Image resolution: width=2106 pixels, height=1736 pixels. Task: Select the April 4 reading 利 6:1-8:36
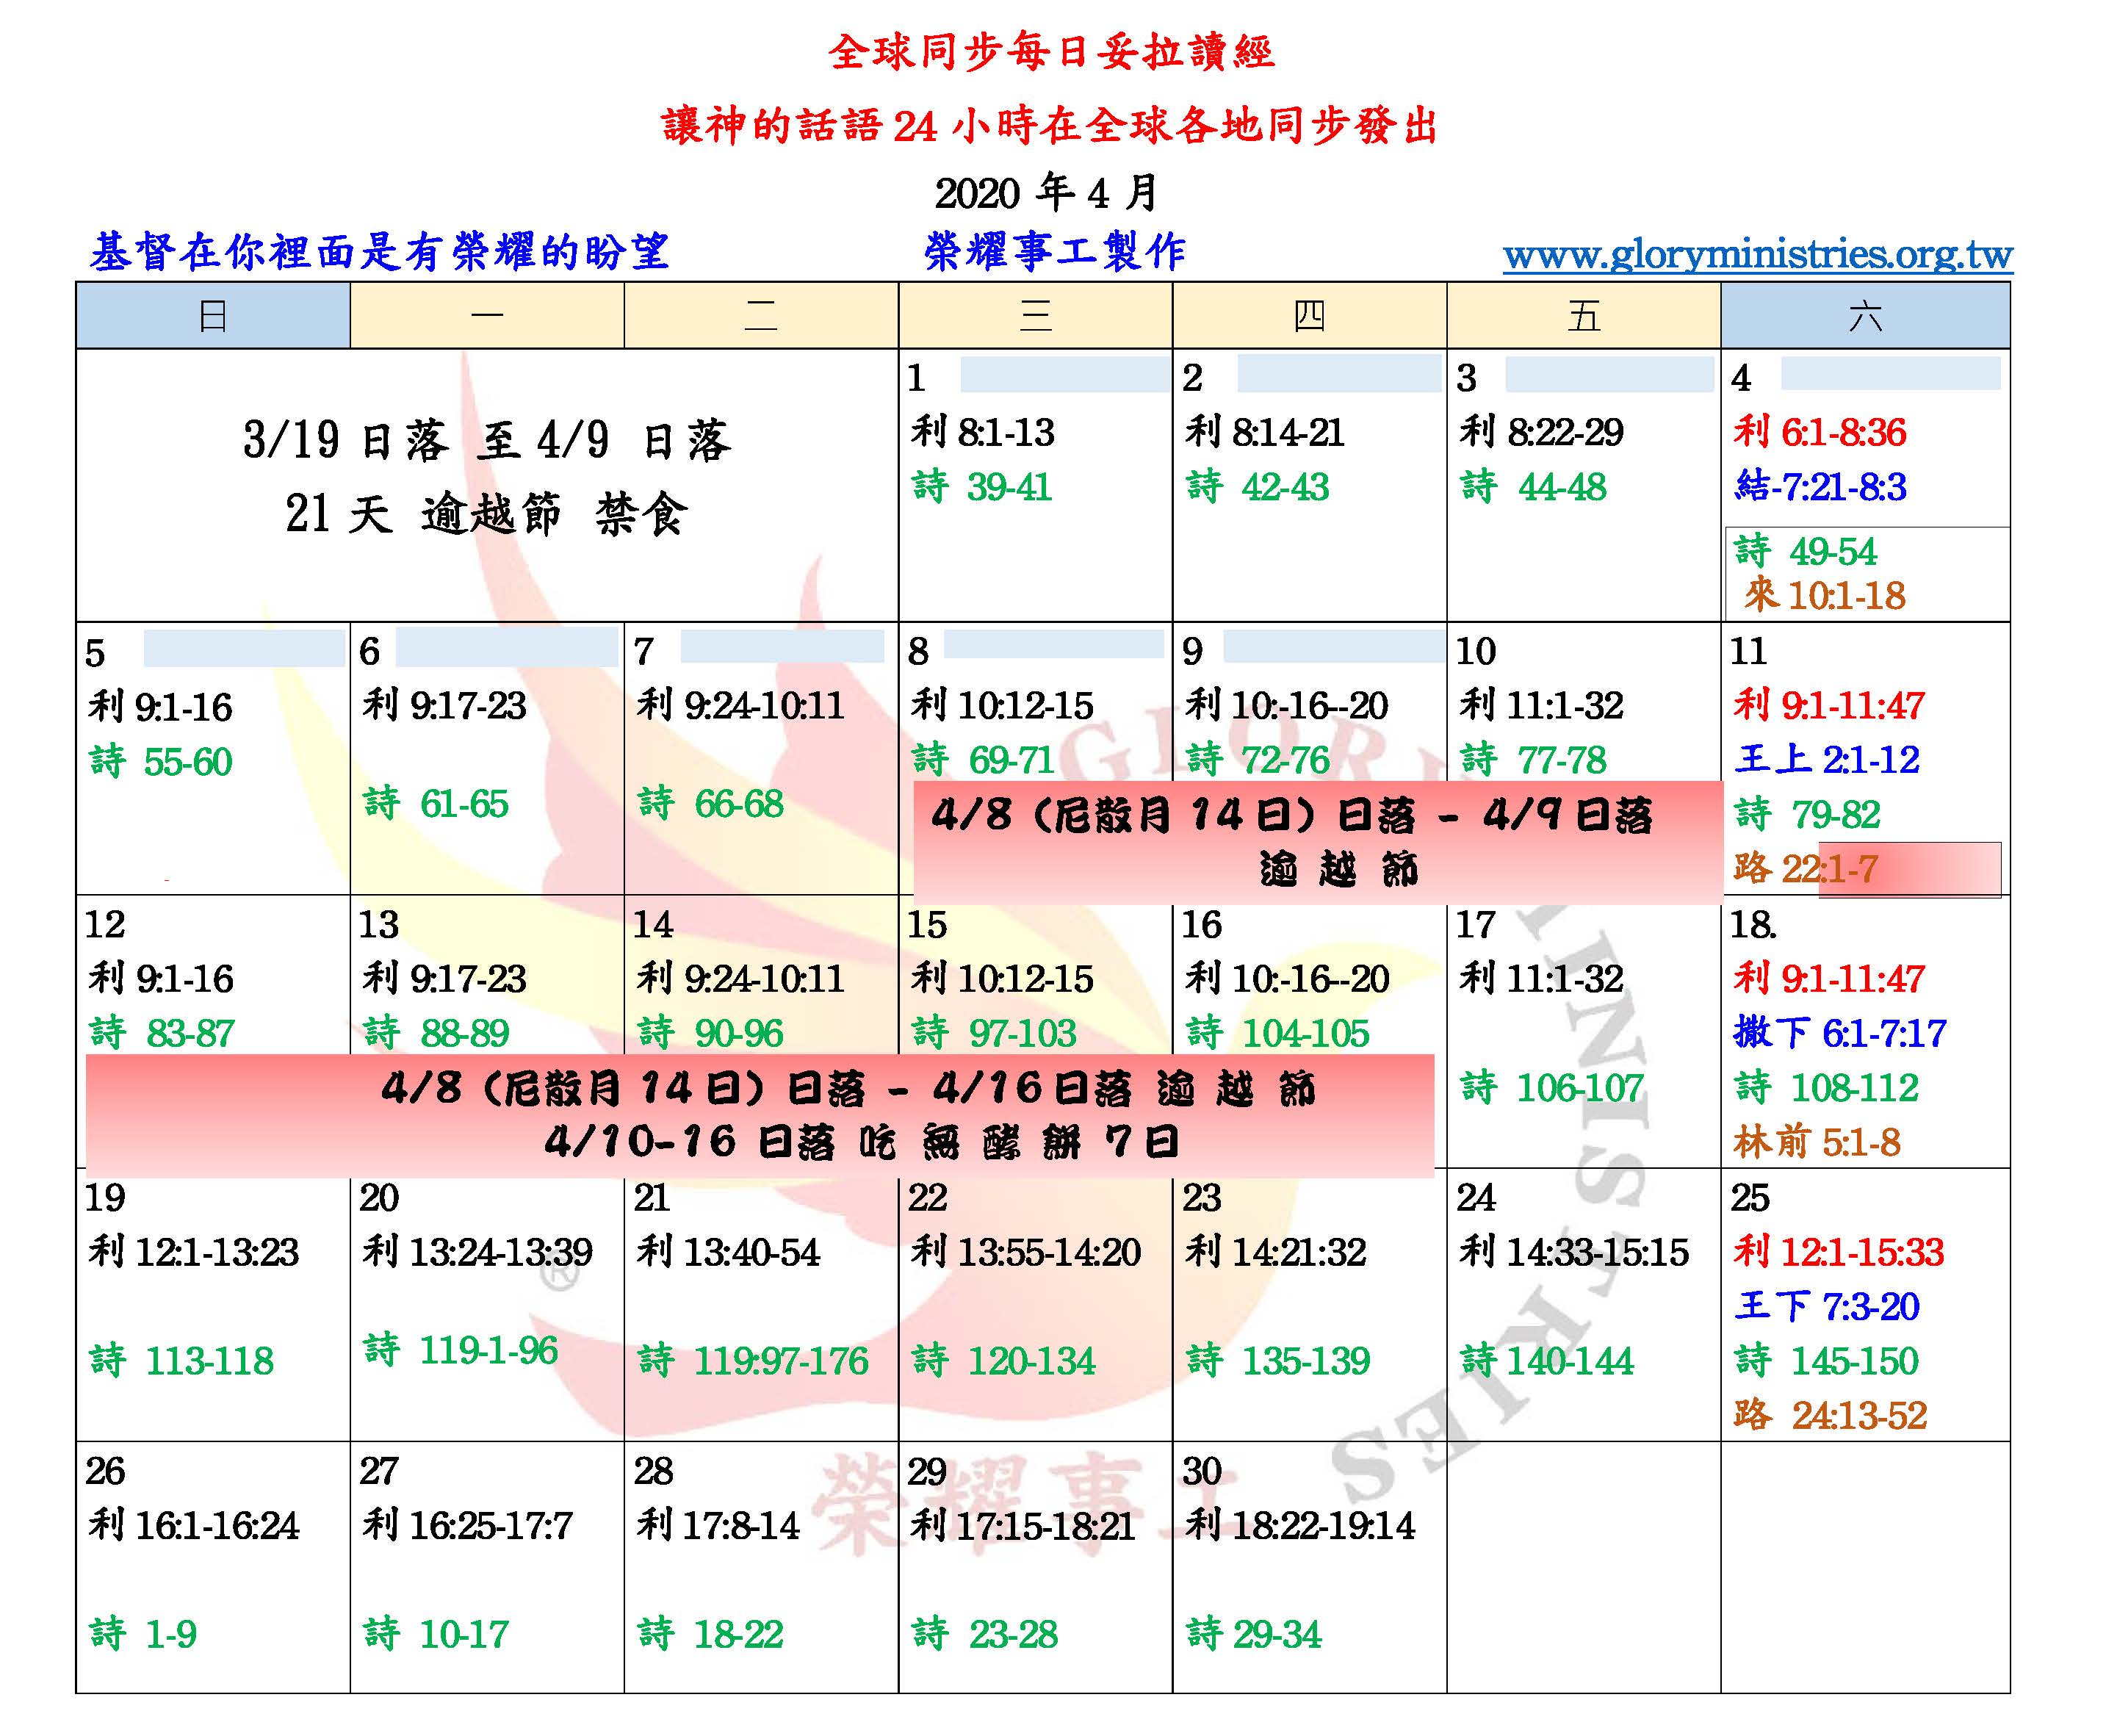1819,433
